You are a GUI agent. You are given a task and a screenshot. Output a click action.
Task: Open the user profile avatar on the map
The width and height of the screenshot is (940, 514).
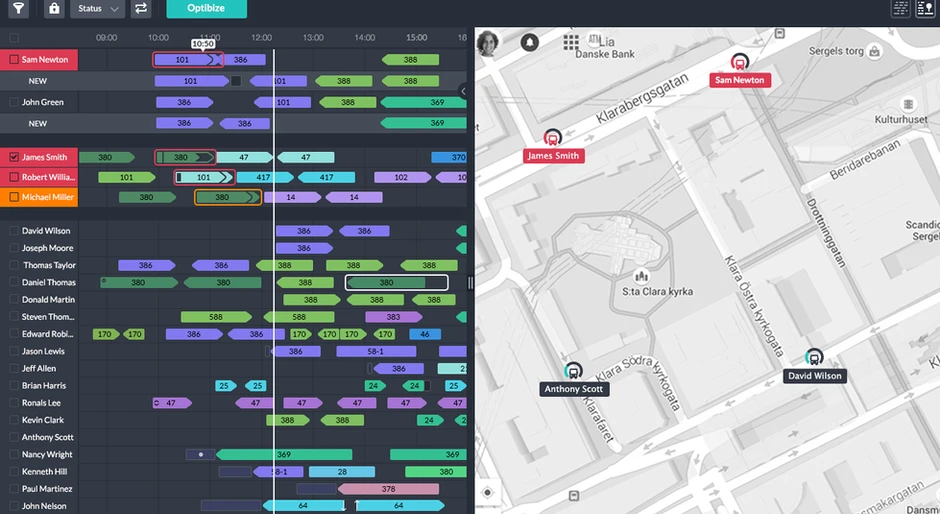pos(488,43)
